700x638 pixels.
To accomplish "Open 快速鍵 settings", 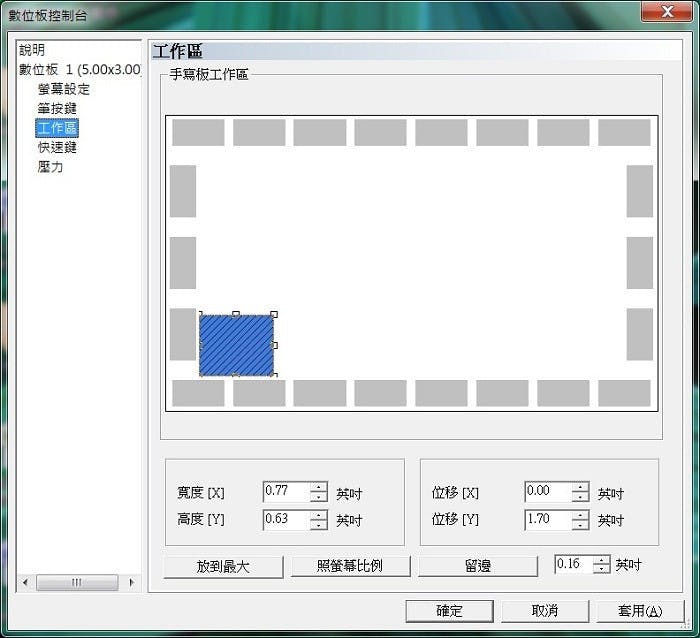I will pos(57,147).
